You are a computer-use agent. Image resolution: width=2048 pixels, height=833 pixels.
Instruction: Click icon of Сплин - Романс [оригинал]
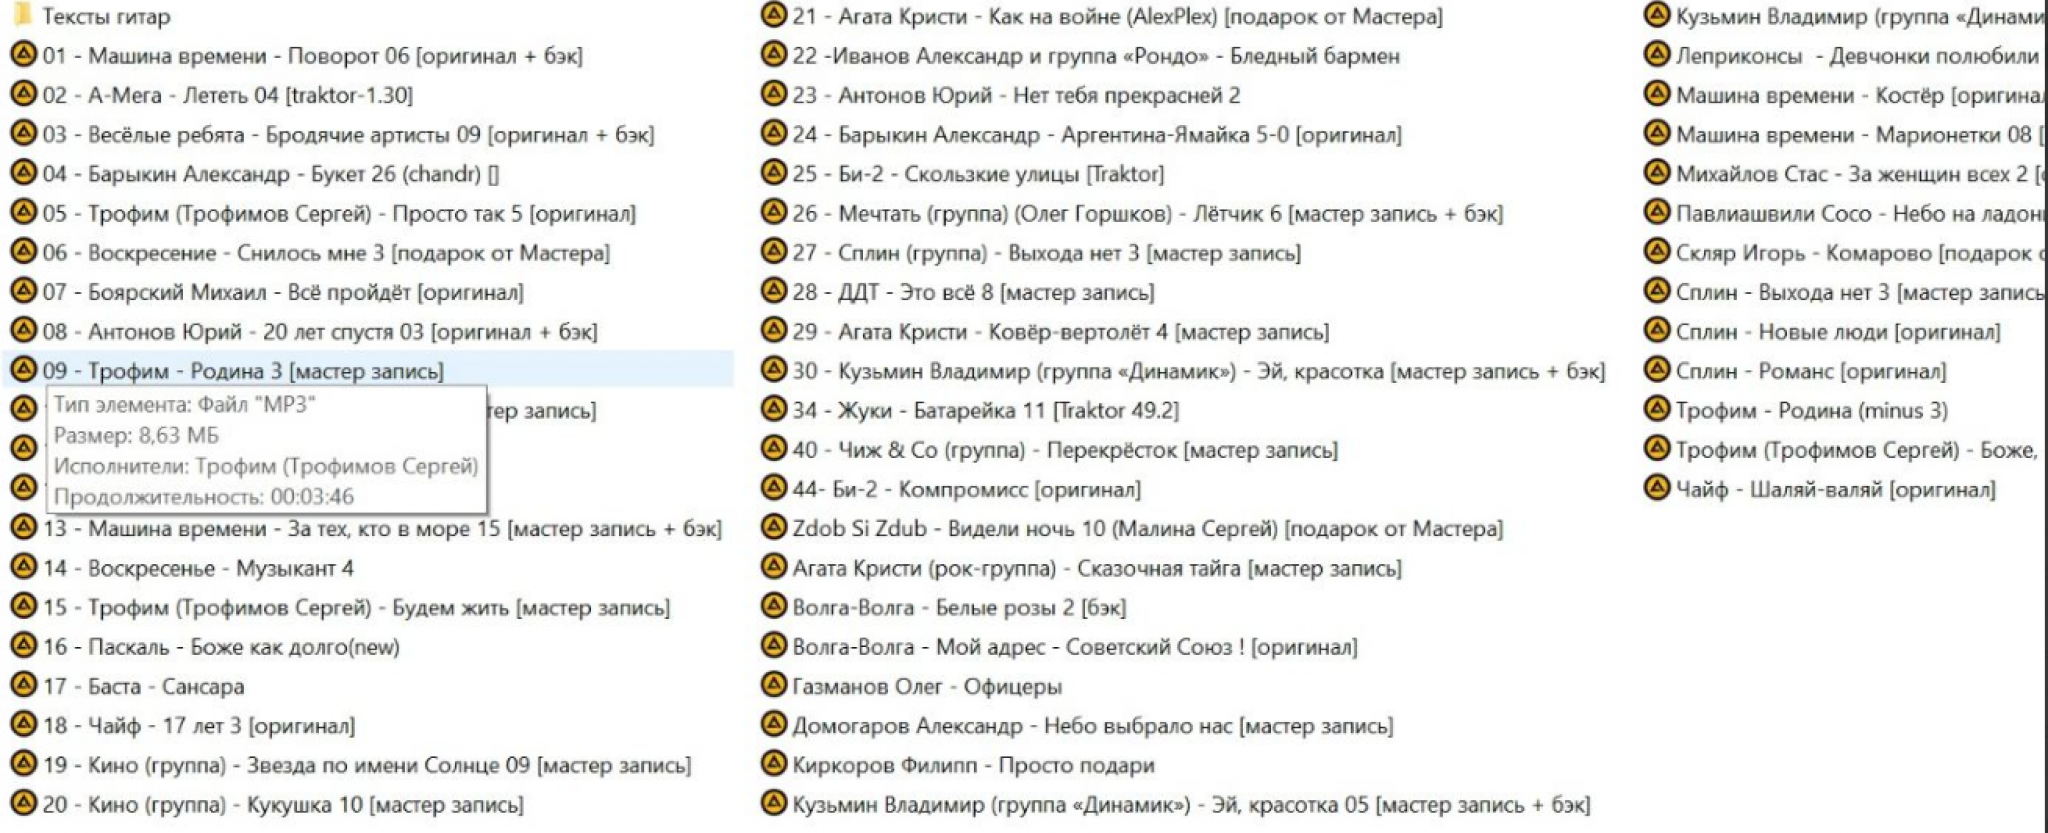click(x=1657, y=370)
